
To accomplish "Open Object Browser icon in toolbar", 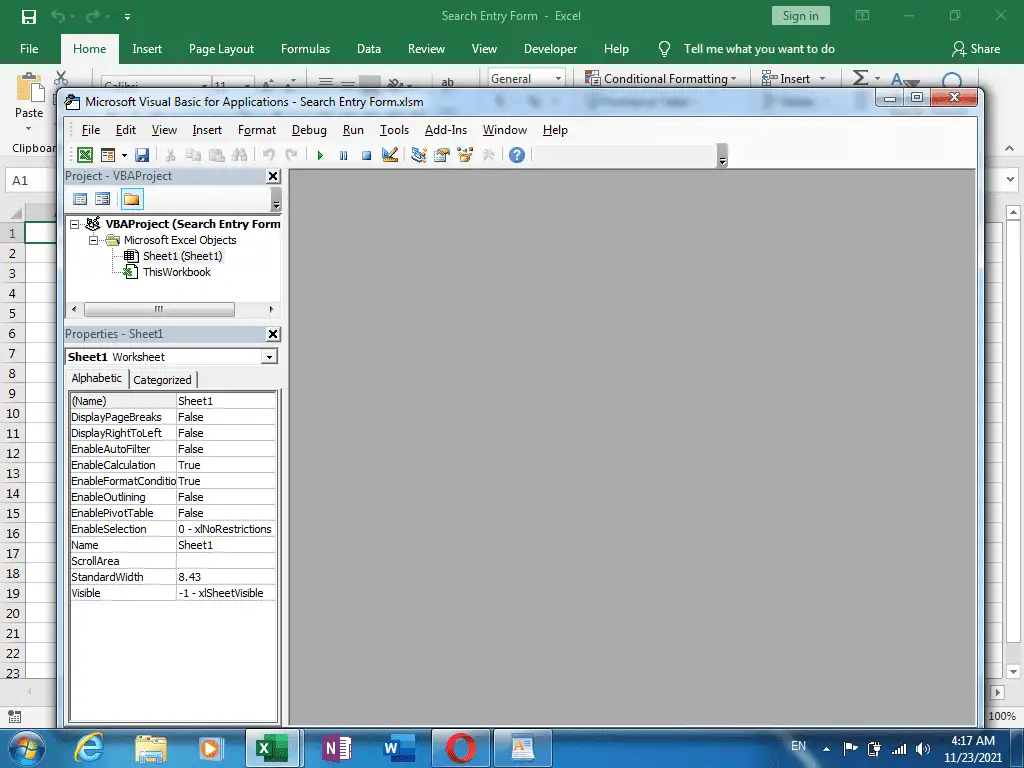I will pyautogui.click(x=465, y=155).
